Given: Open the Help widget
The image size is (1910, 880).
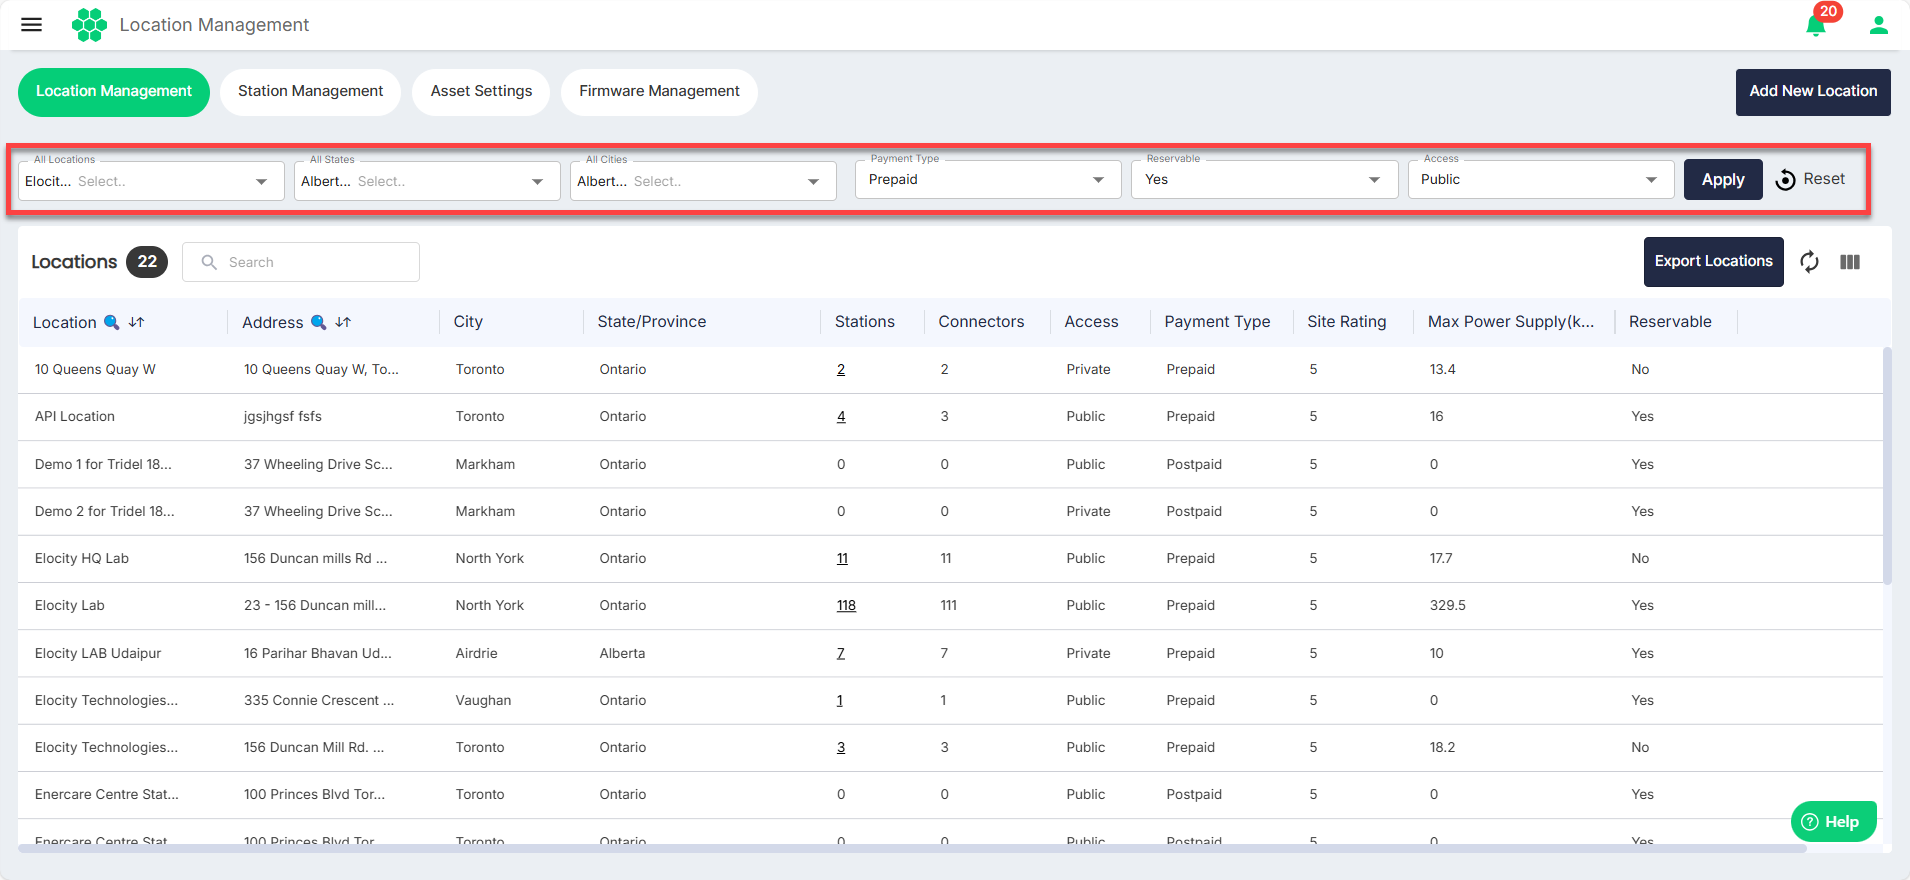Looking at the screenshot, I should tap(1833, 822).
